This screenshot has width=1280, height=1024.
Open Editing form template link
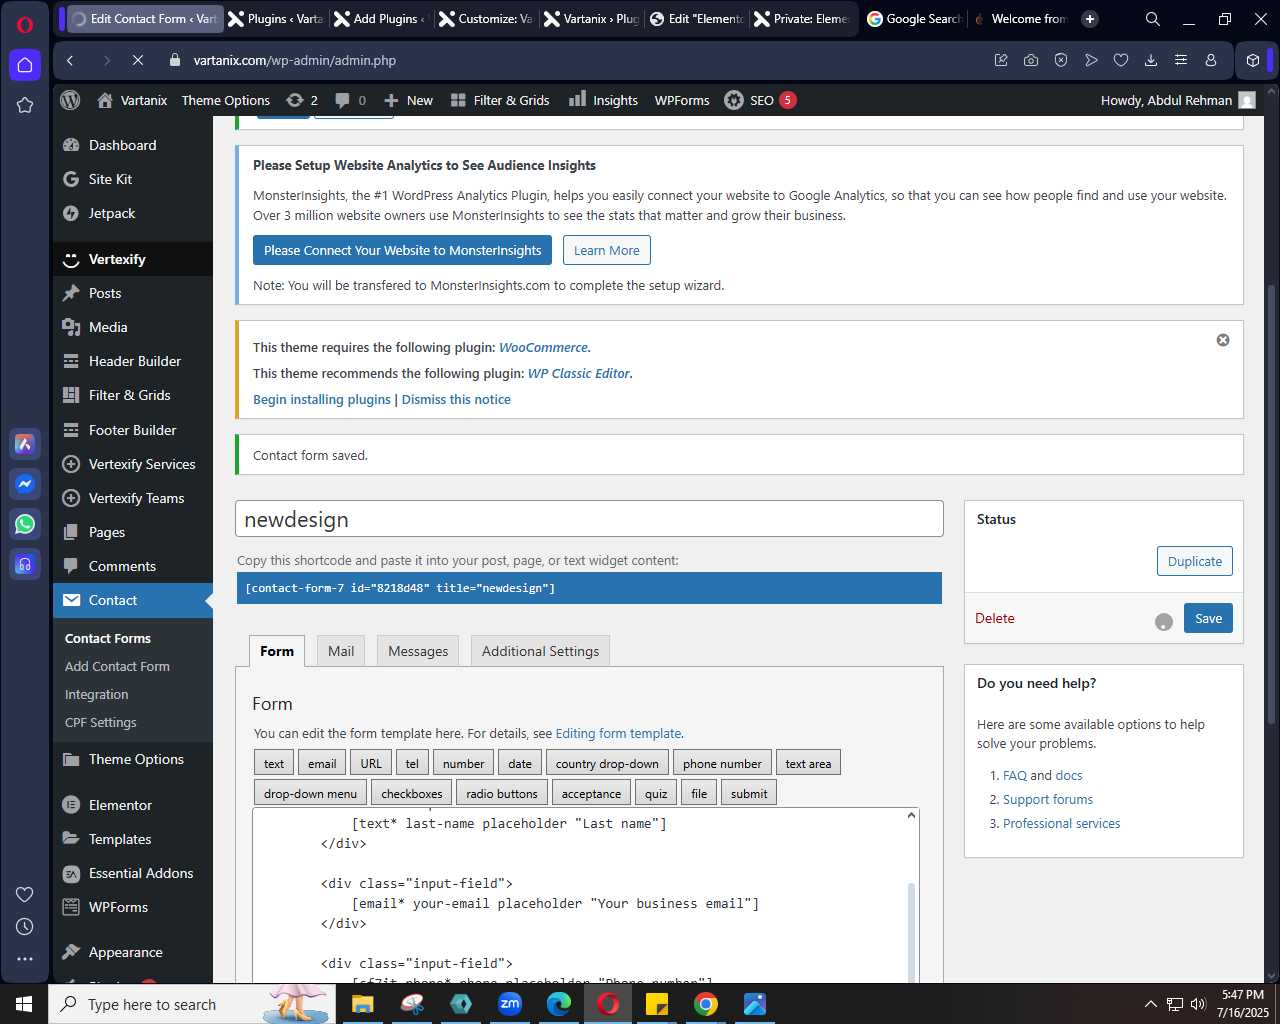618,733
